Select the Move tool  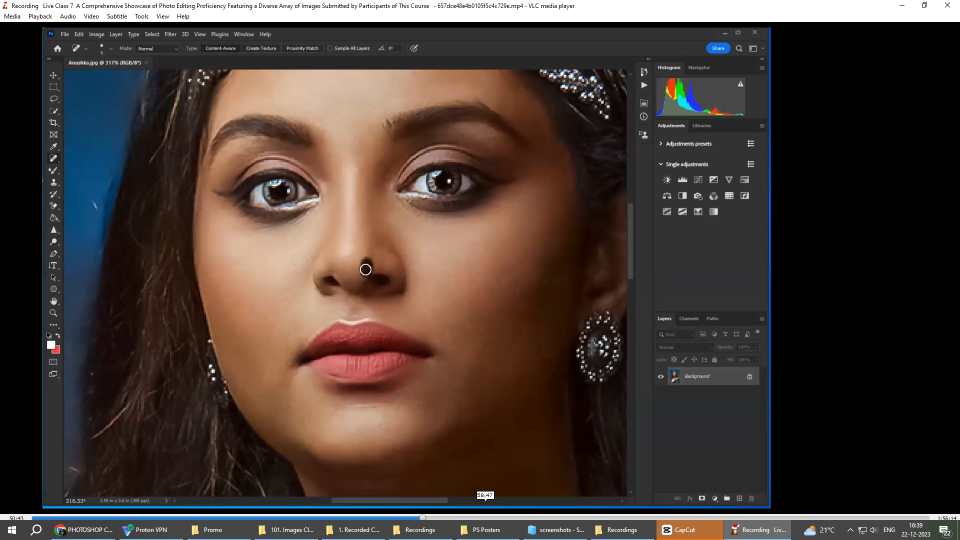coord(54,76)
